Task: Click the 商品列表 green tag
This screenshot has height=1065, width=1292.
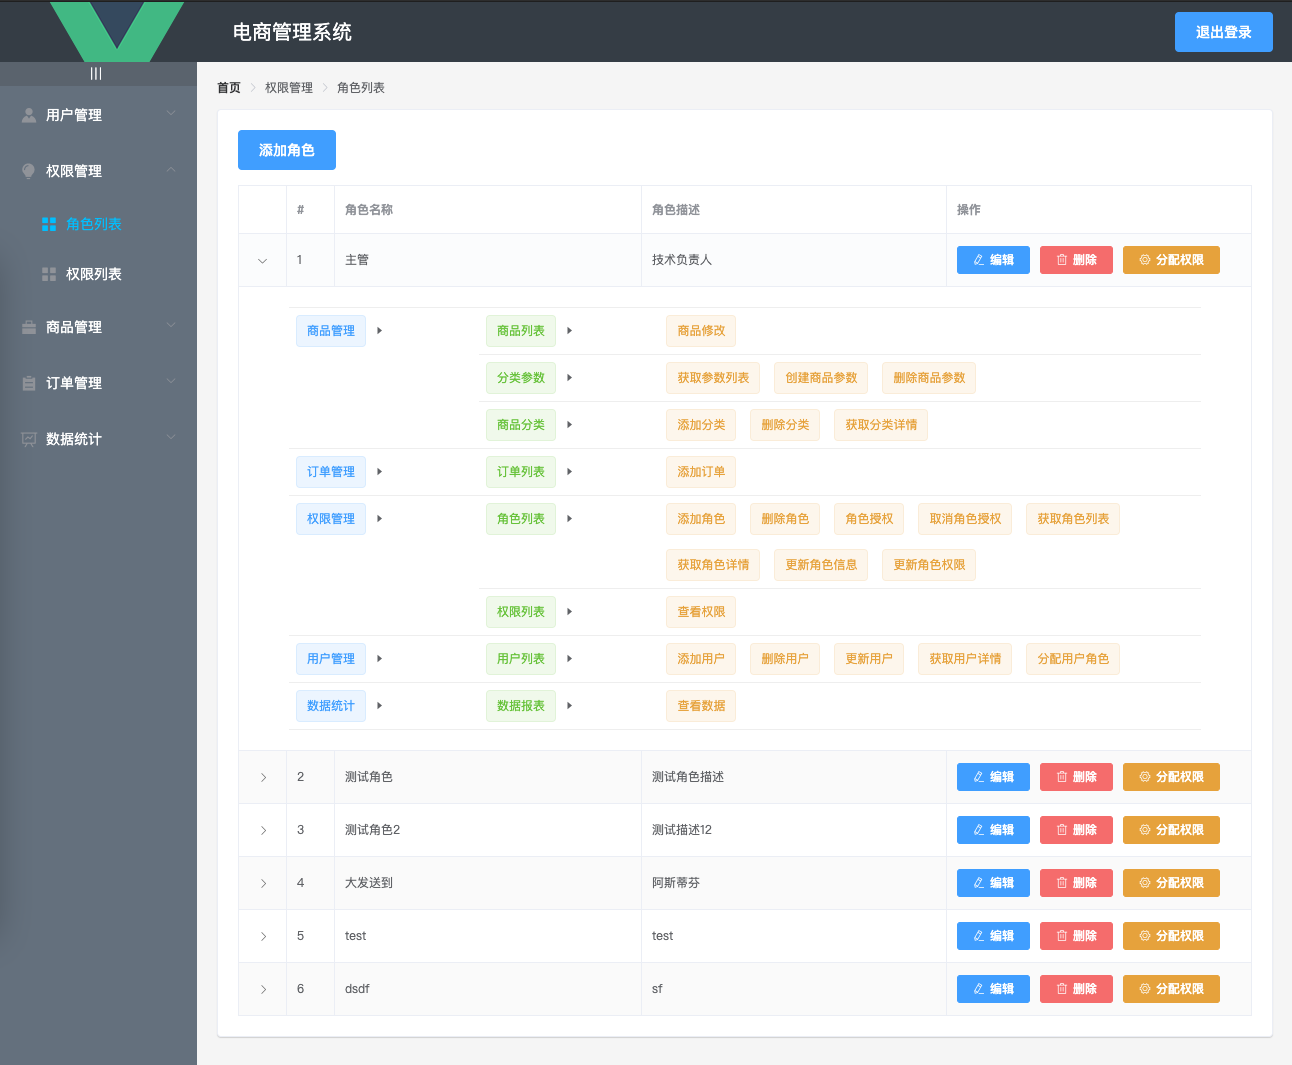Action: [x=521, y=331]
